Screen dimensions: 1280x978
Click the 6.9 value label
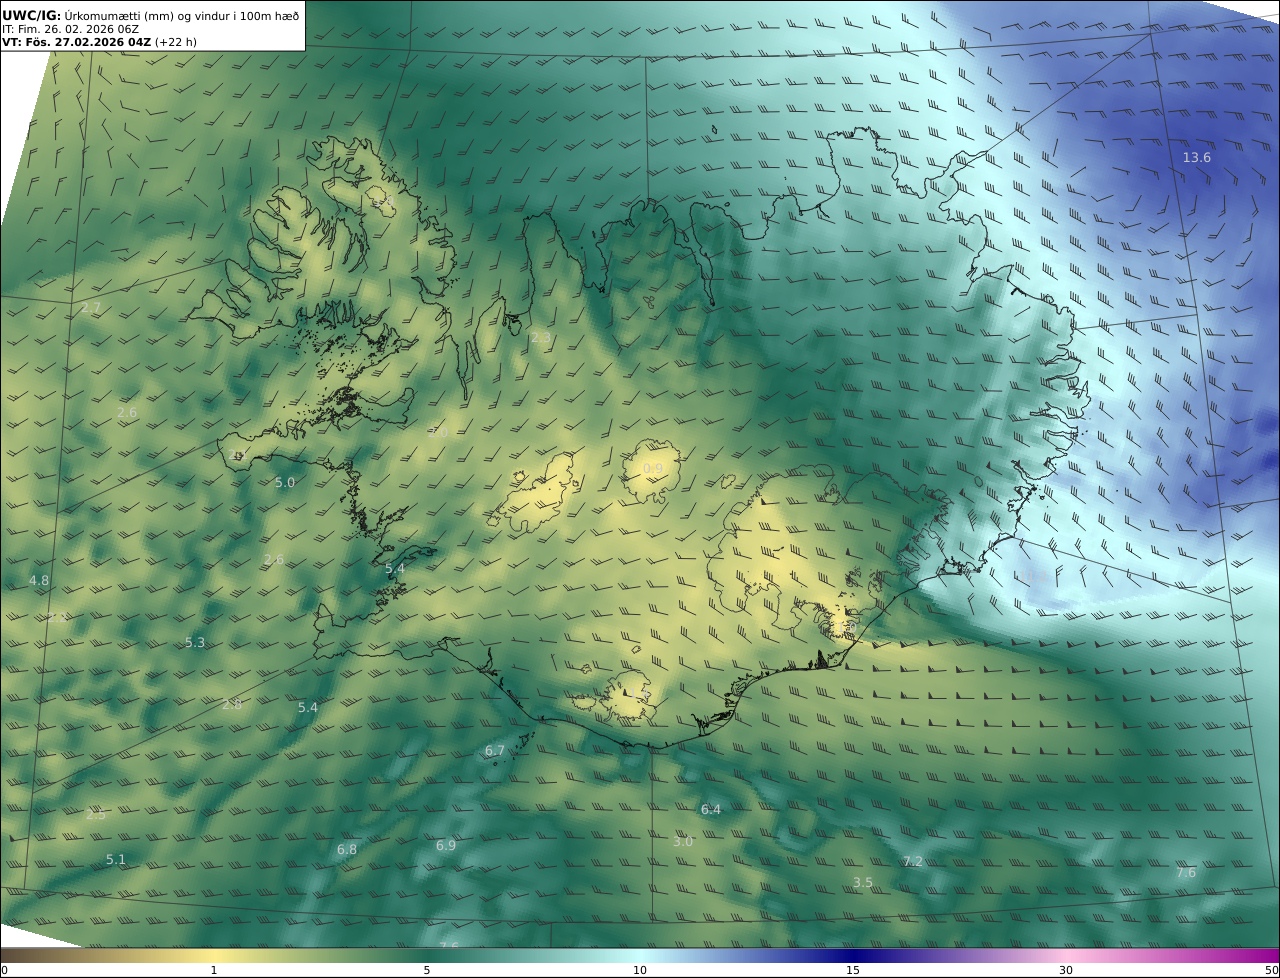point(446,845)
